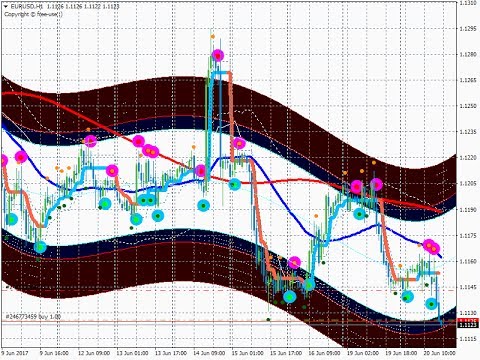Screen dimensions: 480x360
Task: Click the black current price tag 1.1123
Action: coord(468,325)
